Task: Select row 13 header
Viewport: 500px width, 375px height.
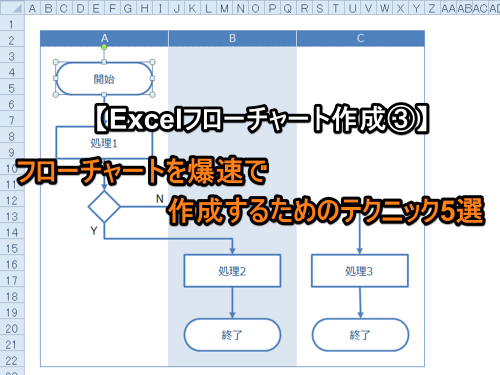Action: point(12,216)
